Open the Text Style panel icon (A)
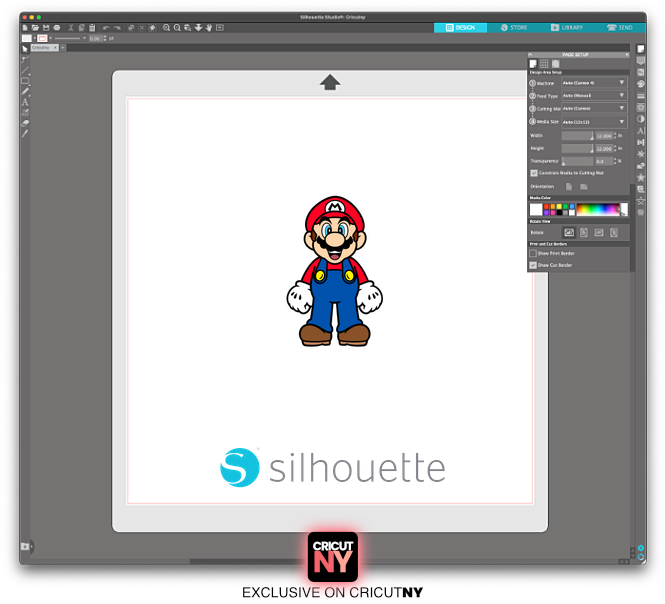The height and width of the screenshot is (604, 665). [641, 131]
